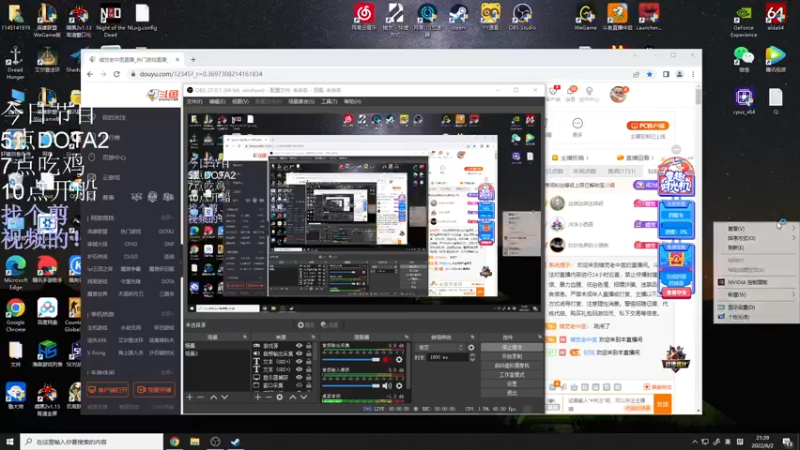Open the 渐变 scene transition dropdown
The image size is (800, 450).
tap(439, 347)
